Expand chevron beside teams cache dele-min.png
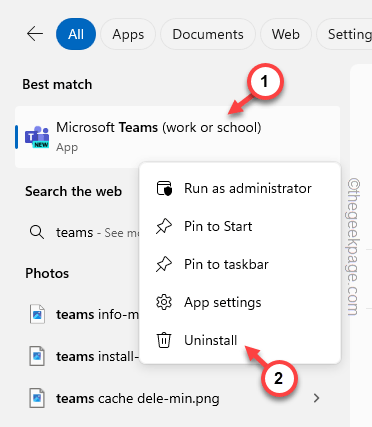Viewport: 372px width, 427px height. point(316,398)
